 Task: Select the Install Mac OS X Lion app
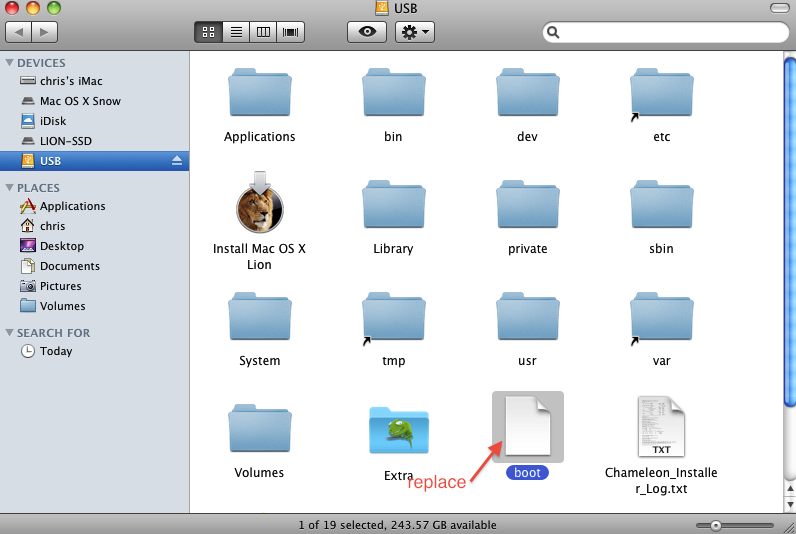259,202
